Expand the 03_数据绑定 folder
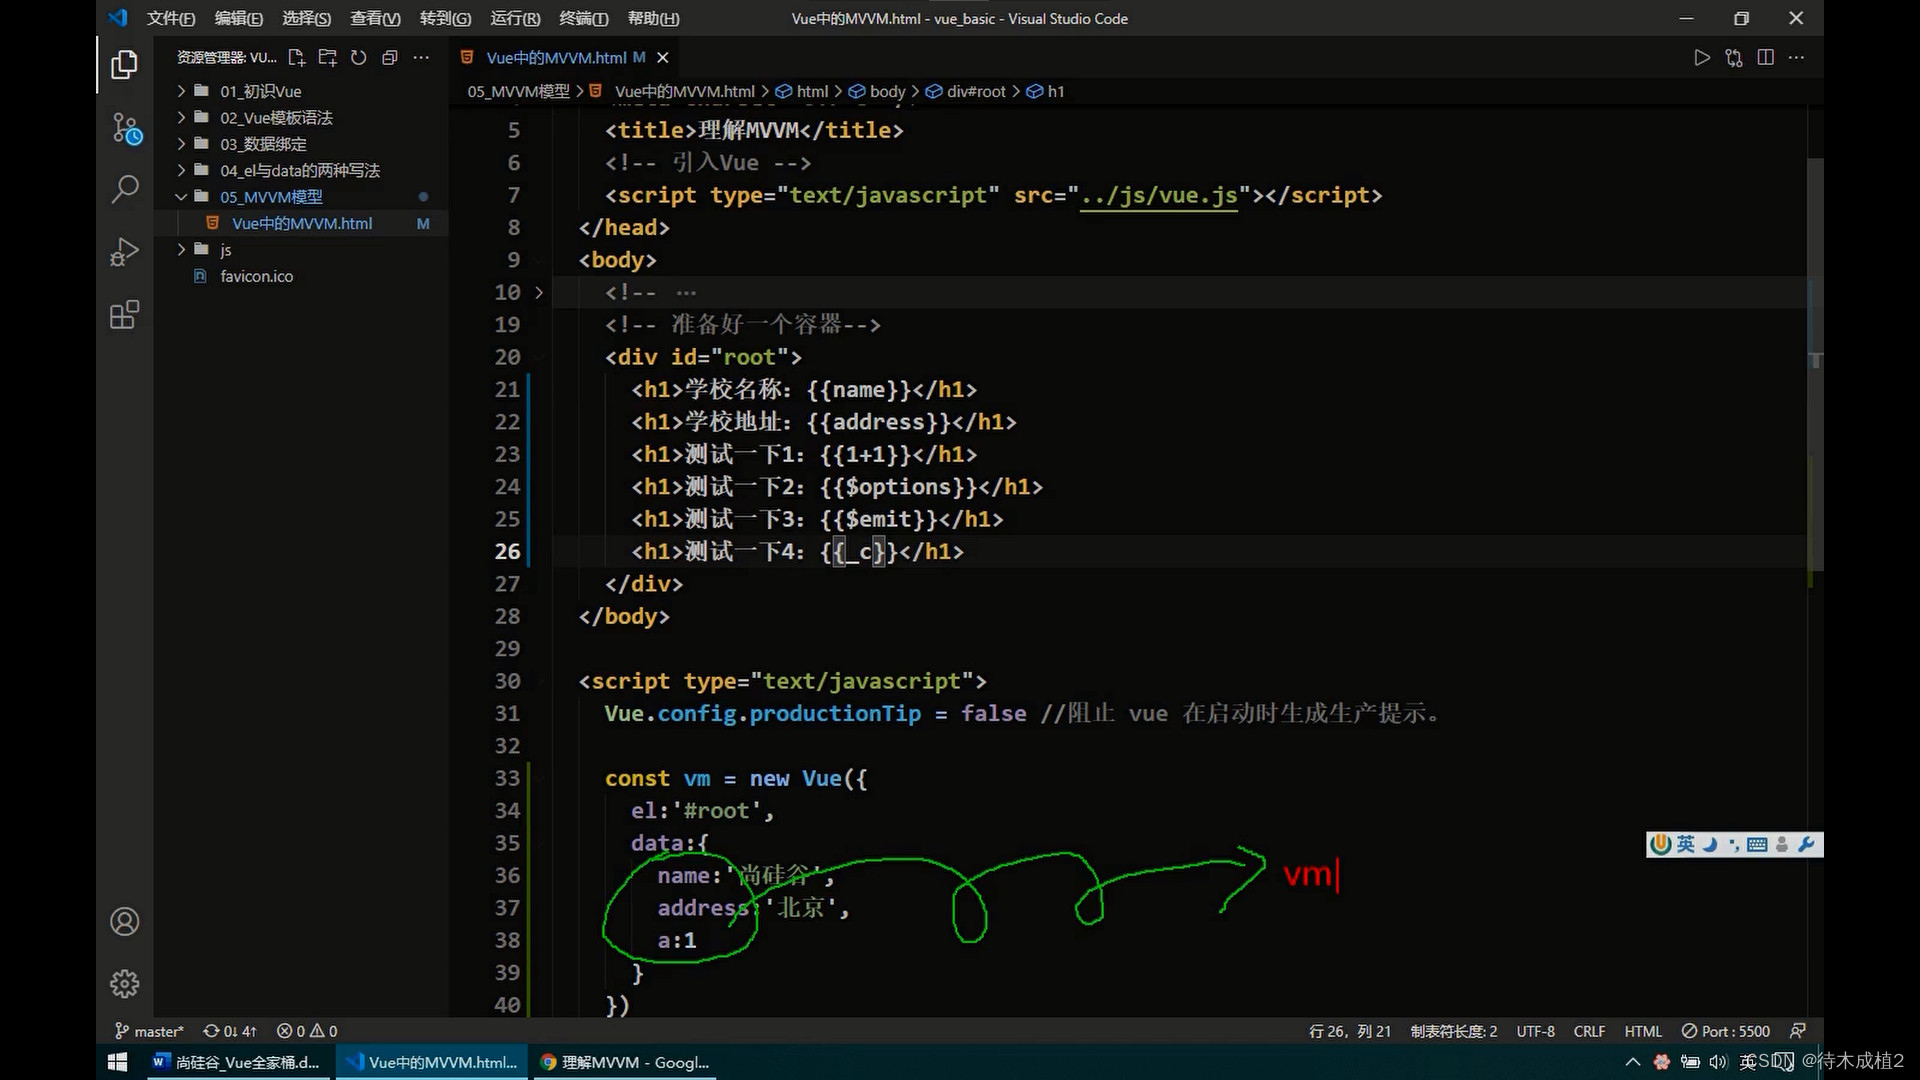 [x=300, y=144]
